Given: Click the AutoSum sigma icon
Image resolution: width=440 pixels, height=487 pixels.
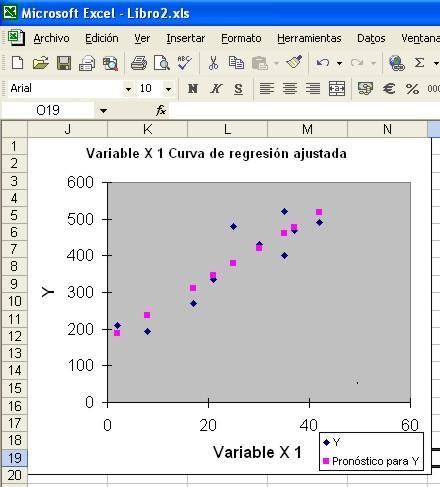Looking at the screenshot, I should pos(419,62).
